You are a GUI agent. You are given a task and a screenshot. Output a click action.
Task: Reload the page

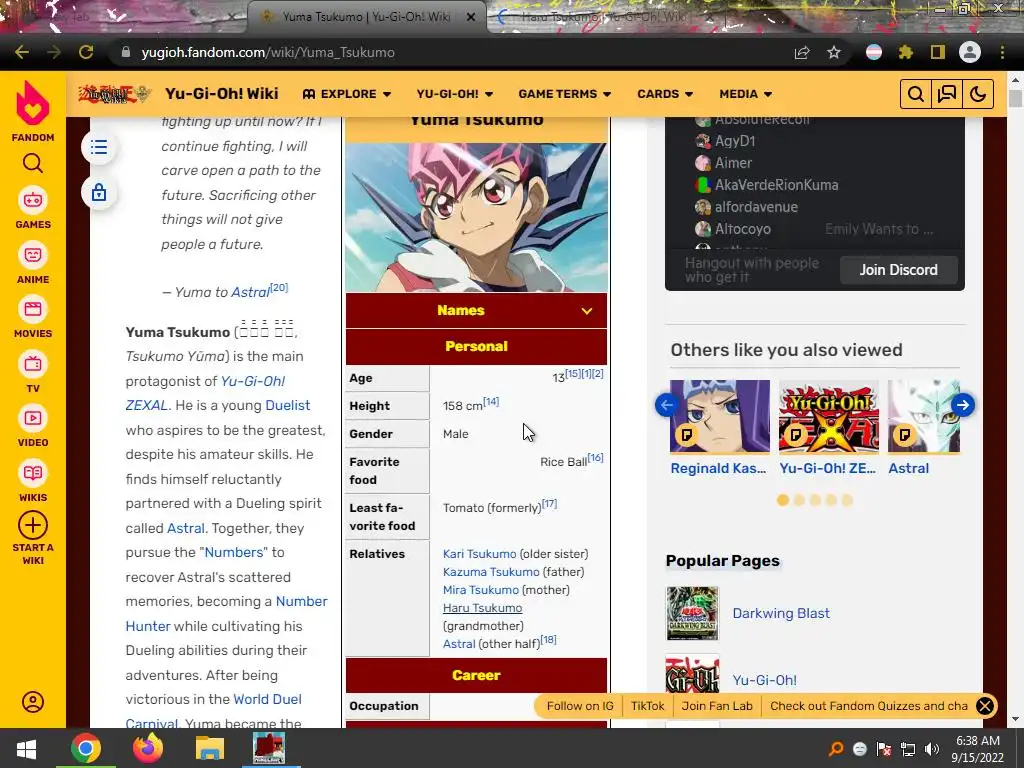(86, 52)
